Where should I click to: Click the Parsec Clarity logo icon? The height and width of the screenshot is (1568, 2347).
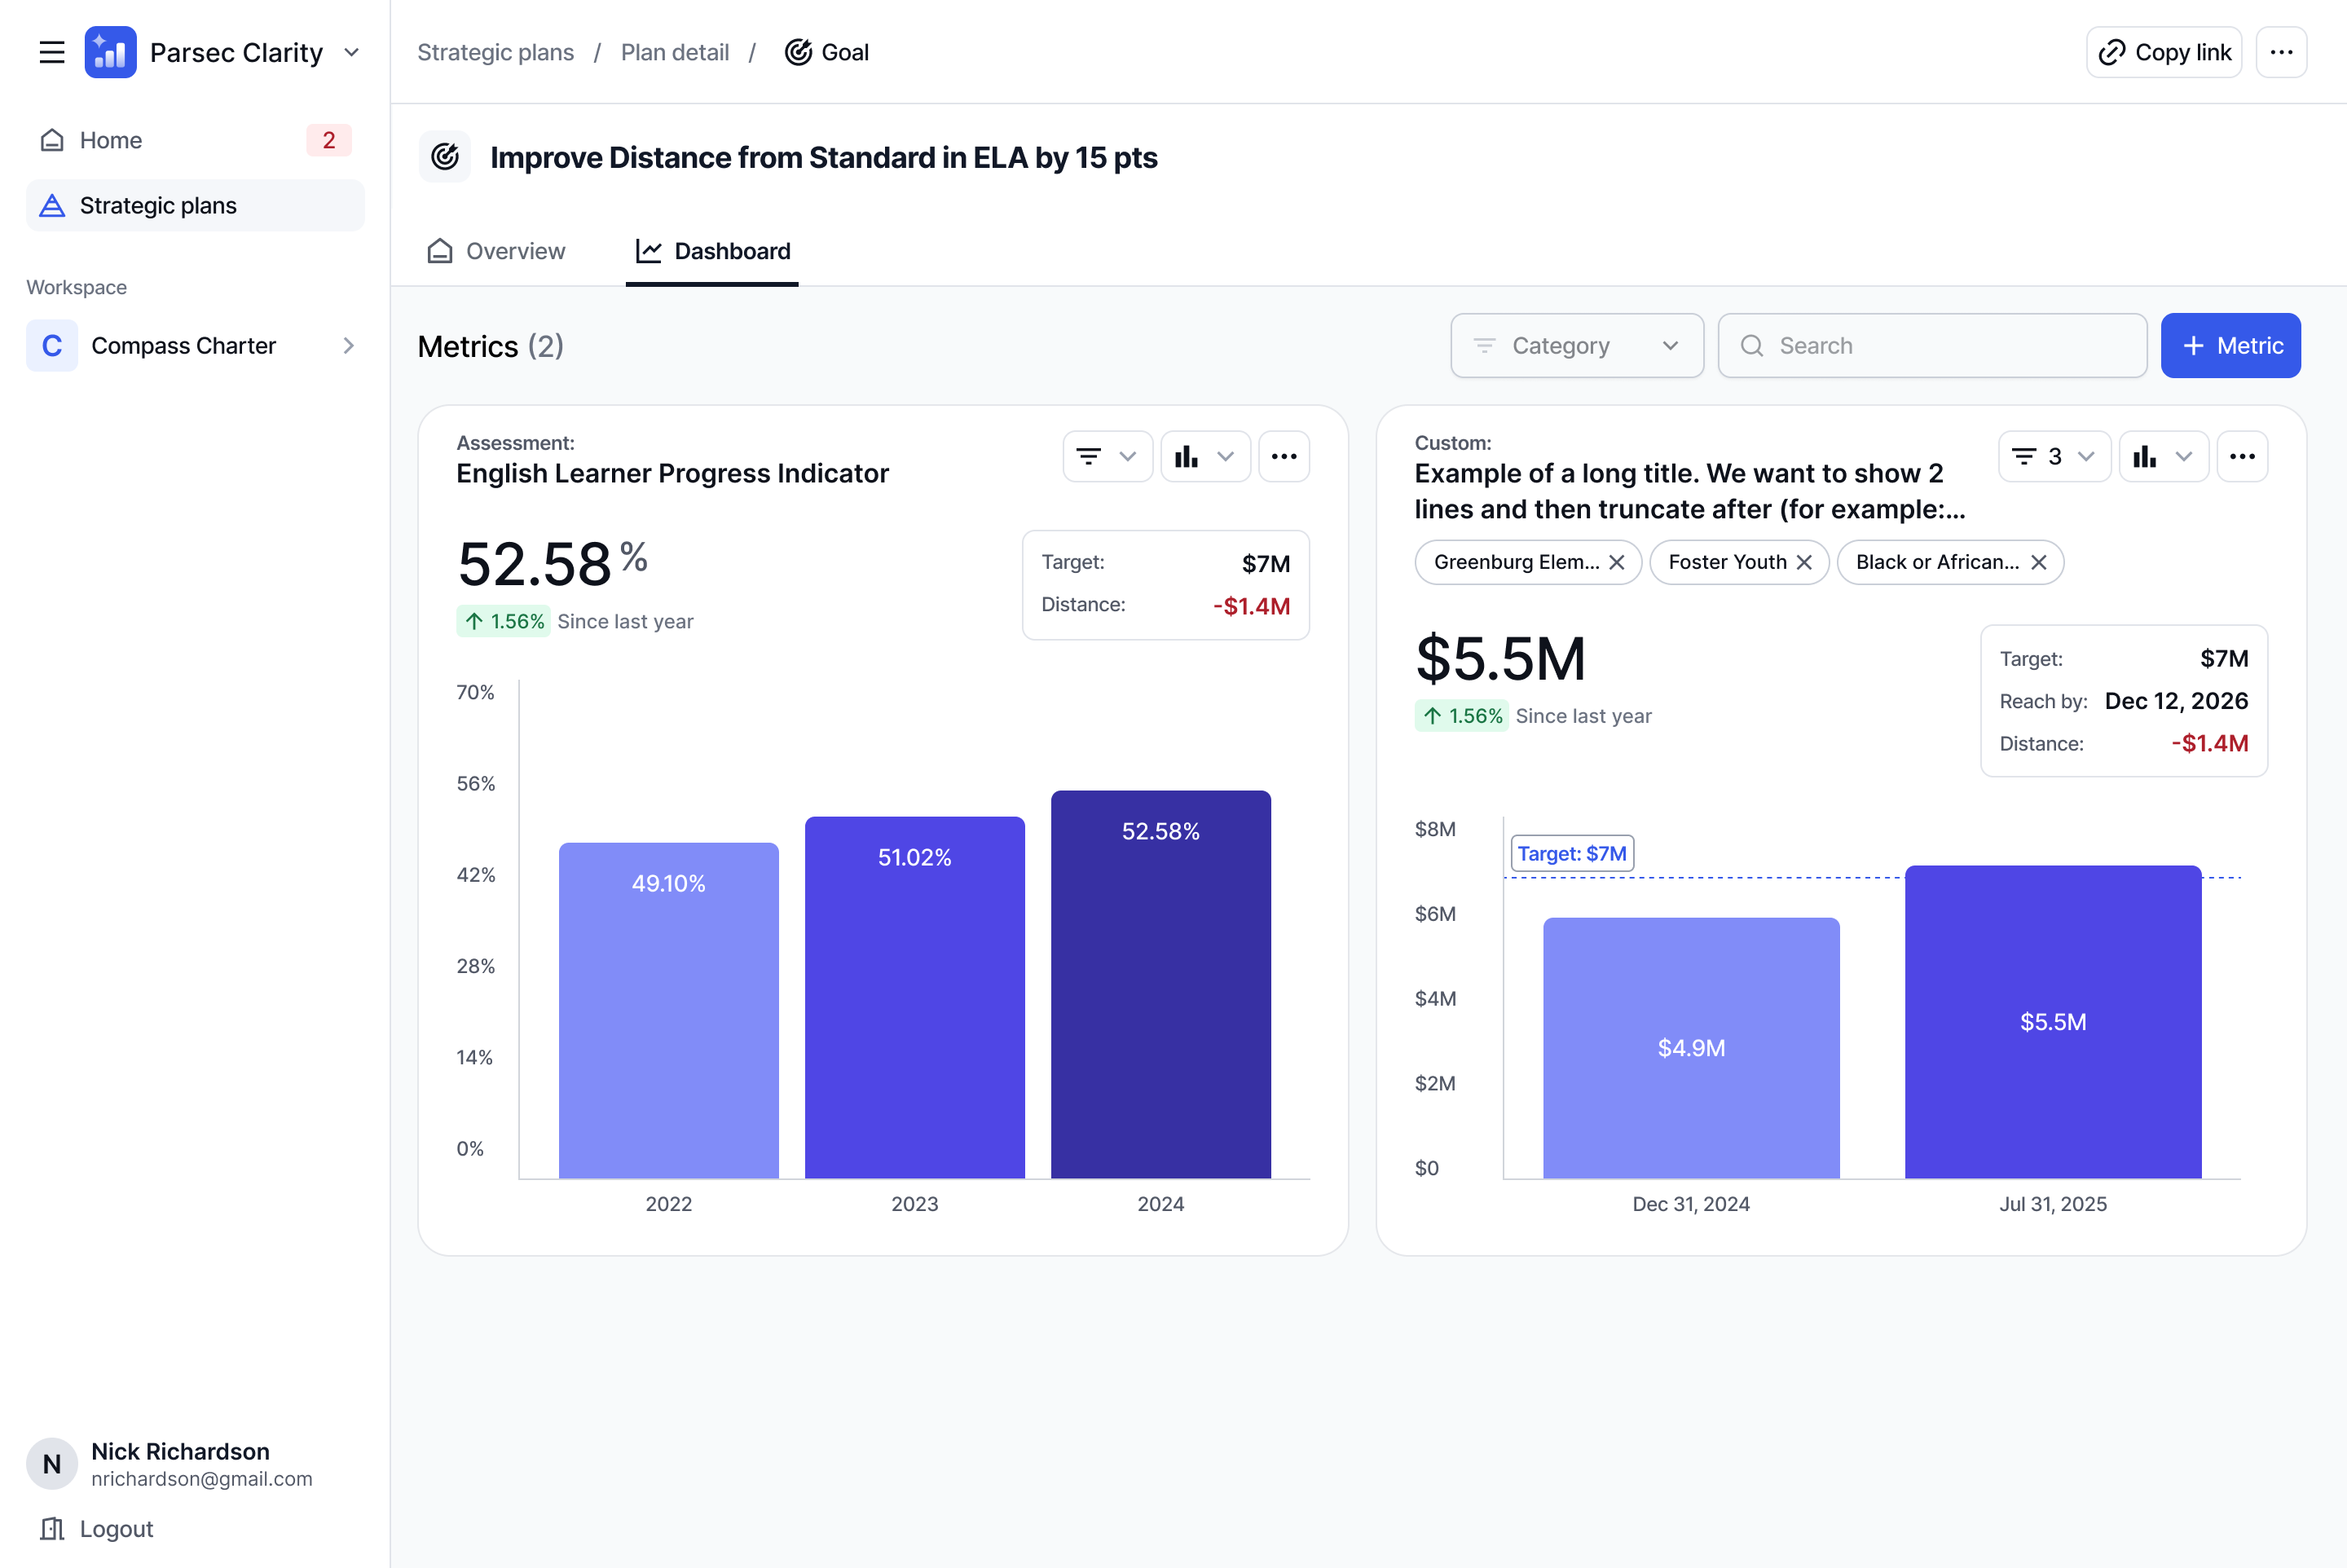(110, 52)
